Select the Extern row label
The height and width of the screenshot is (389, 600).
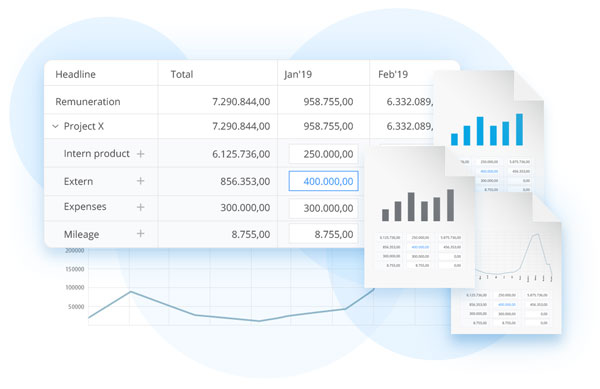pyautogui.click(x=78, y=181)
